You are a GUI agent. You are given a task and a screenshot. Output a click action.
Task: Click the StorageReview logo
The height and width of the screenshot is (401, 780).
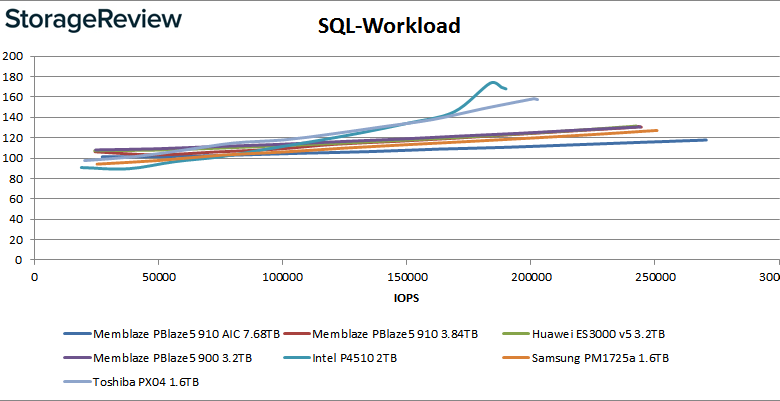[x=93, y=21]
